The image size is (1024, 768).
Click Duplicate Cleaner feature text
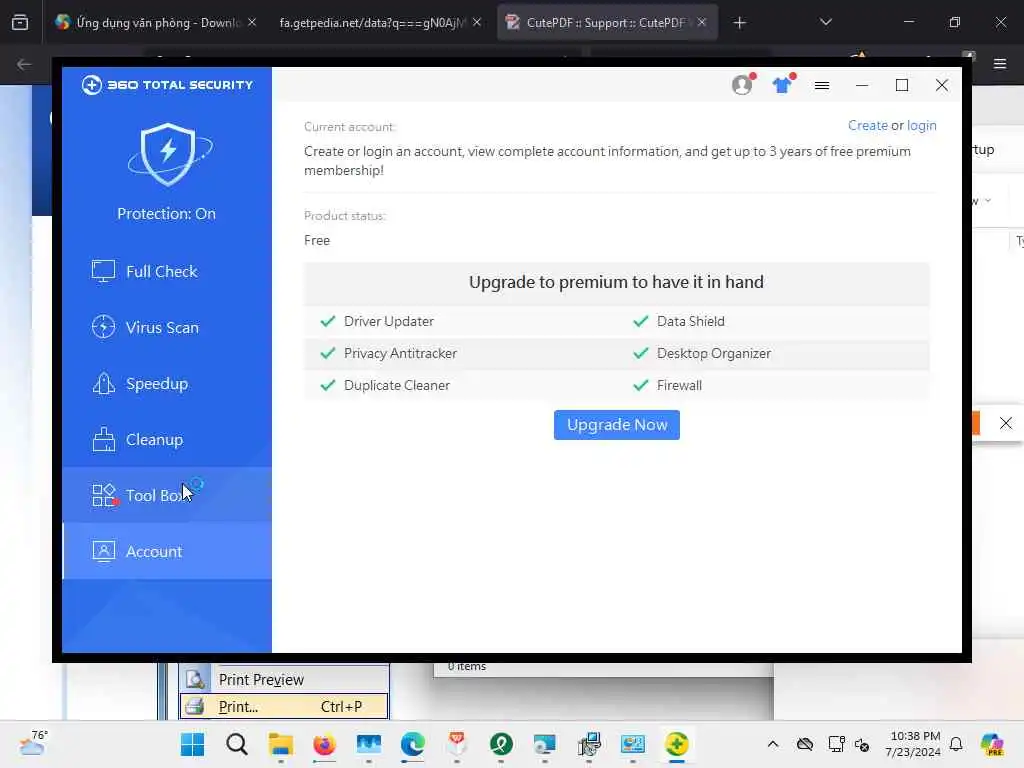[x=396, y=385]
